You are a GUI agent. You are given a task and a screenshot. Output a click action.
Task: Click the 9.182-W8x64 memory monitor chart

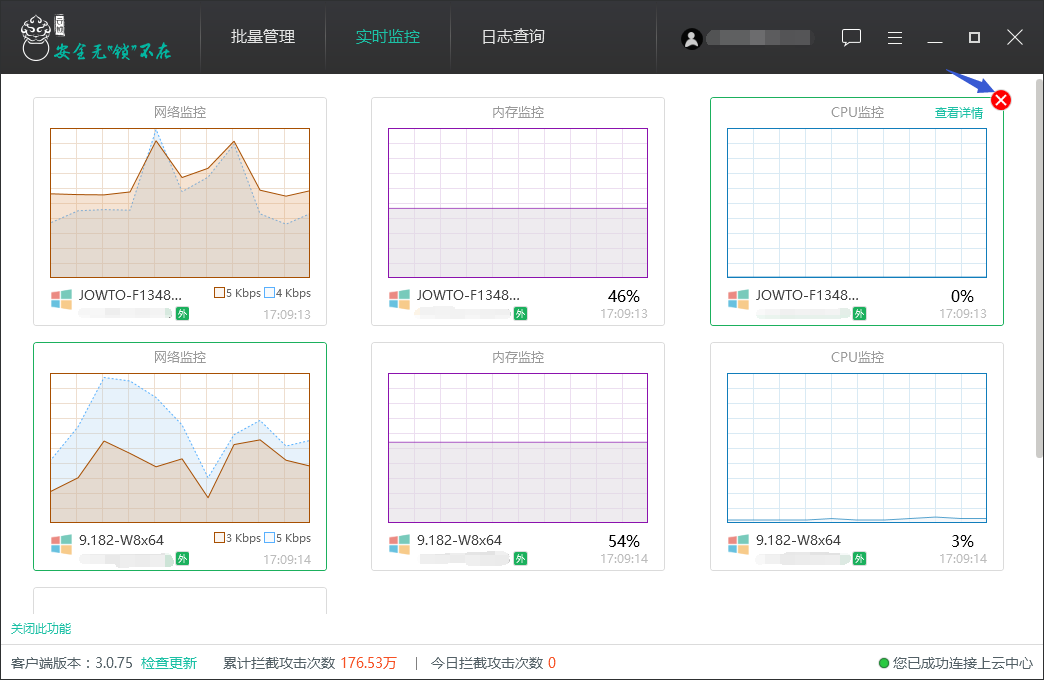pos(518,447)
